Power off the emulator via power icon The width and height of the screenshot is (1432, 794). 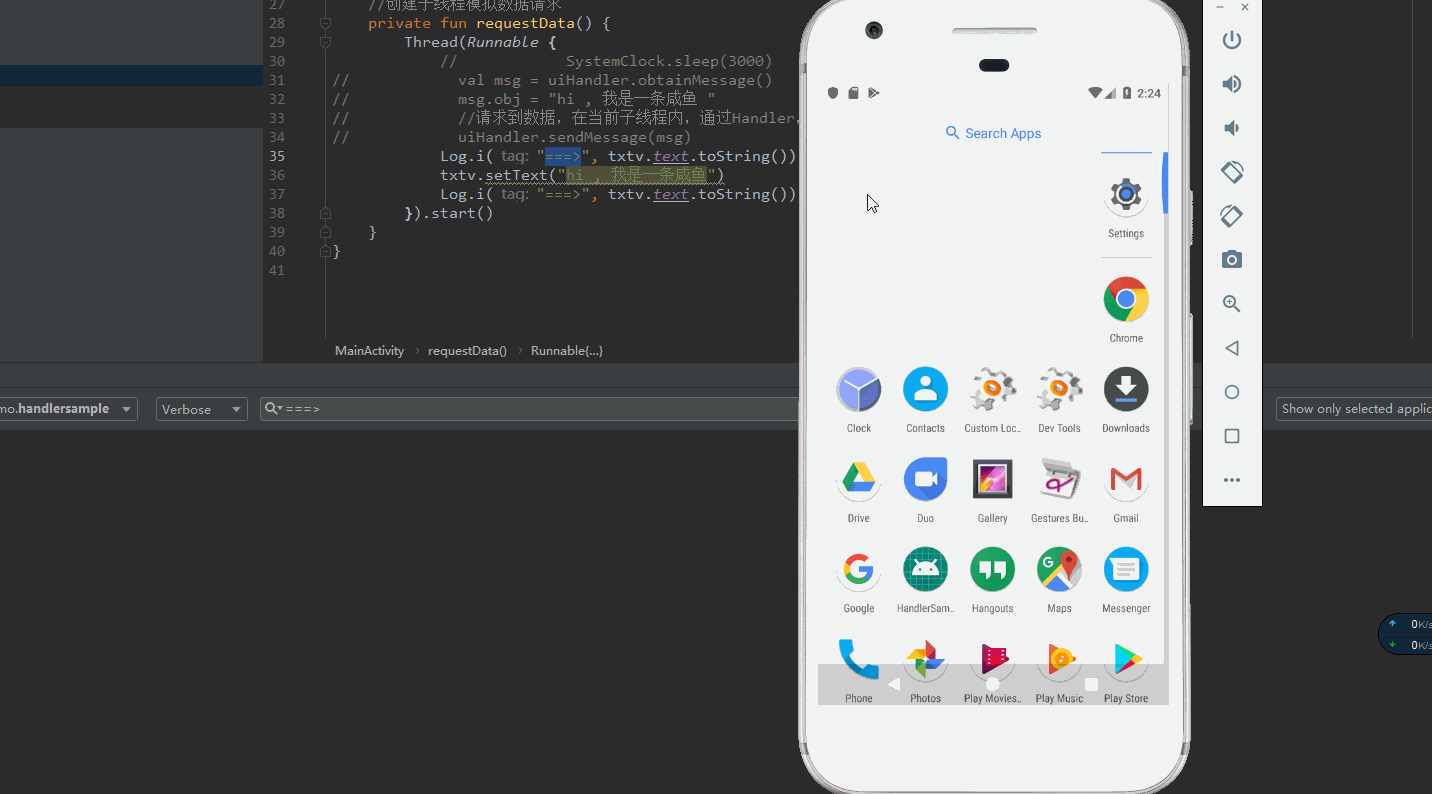[x=1231, y=40]
